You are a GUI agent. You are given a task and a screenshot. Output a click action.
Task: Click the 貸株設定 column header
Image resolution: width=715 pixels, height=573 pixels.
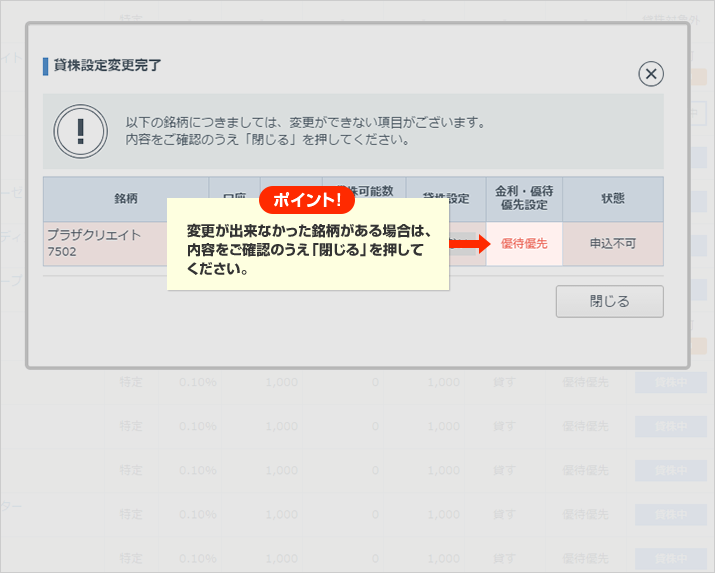pyautogui.click(x=446, y=199)
